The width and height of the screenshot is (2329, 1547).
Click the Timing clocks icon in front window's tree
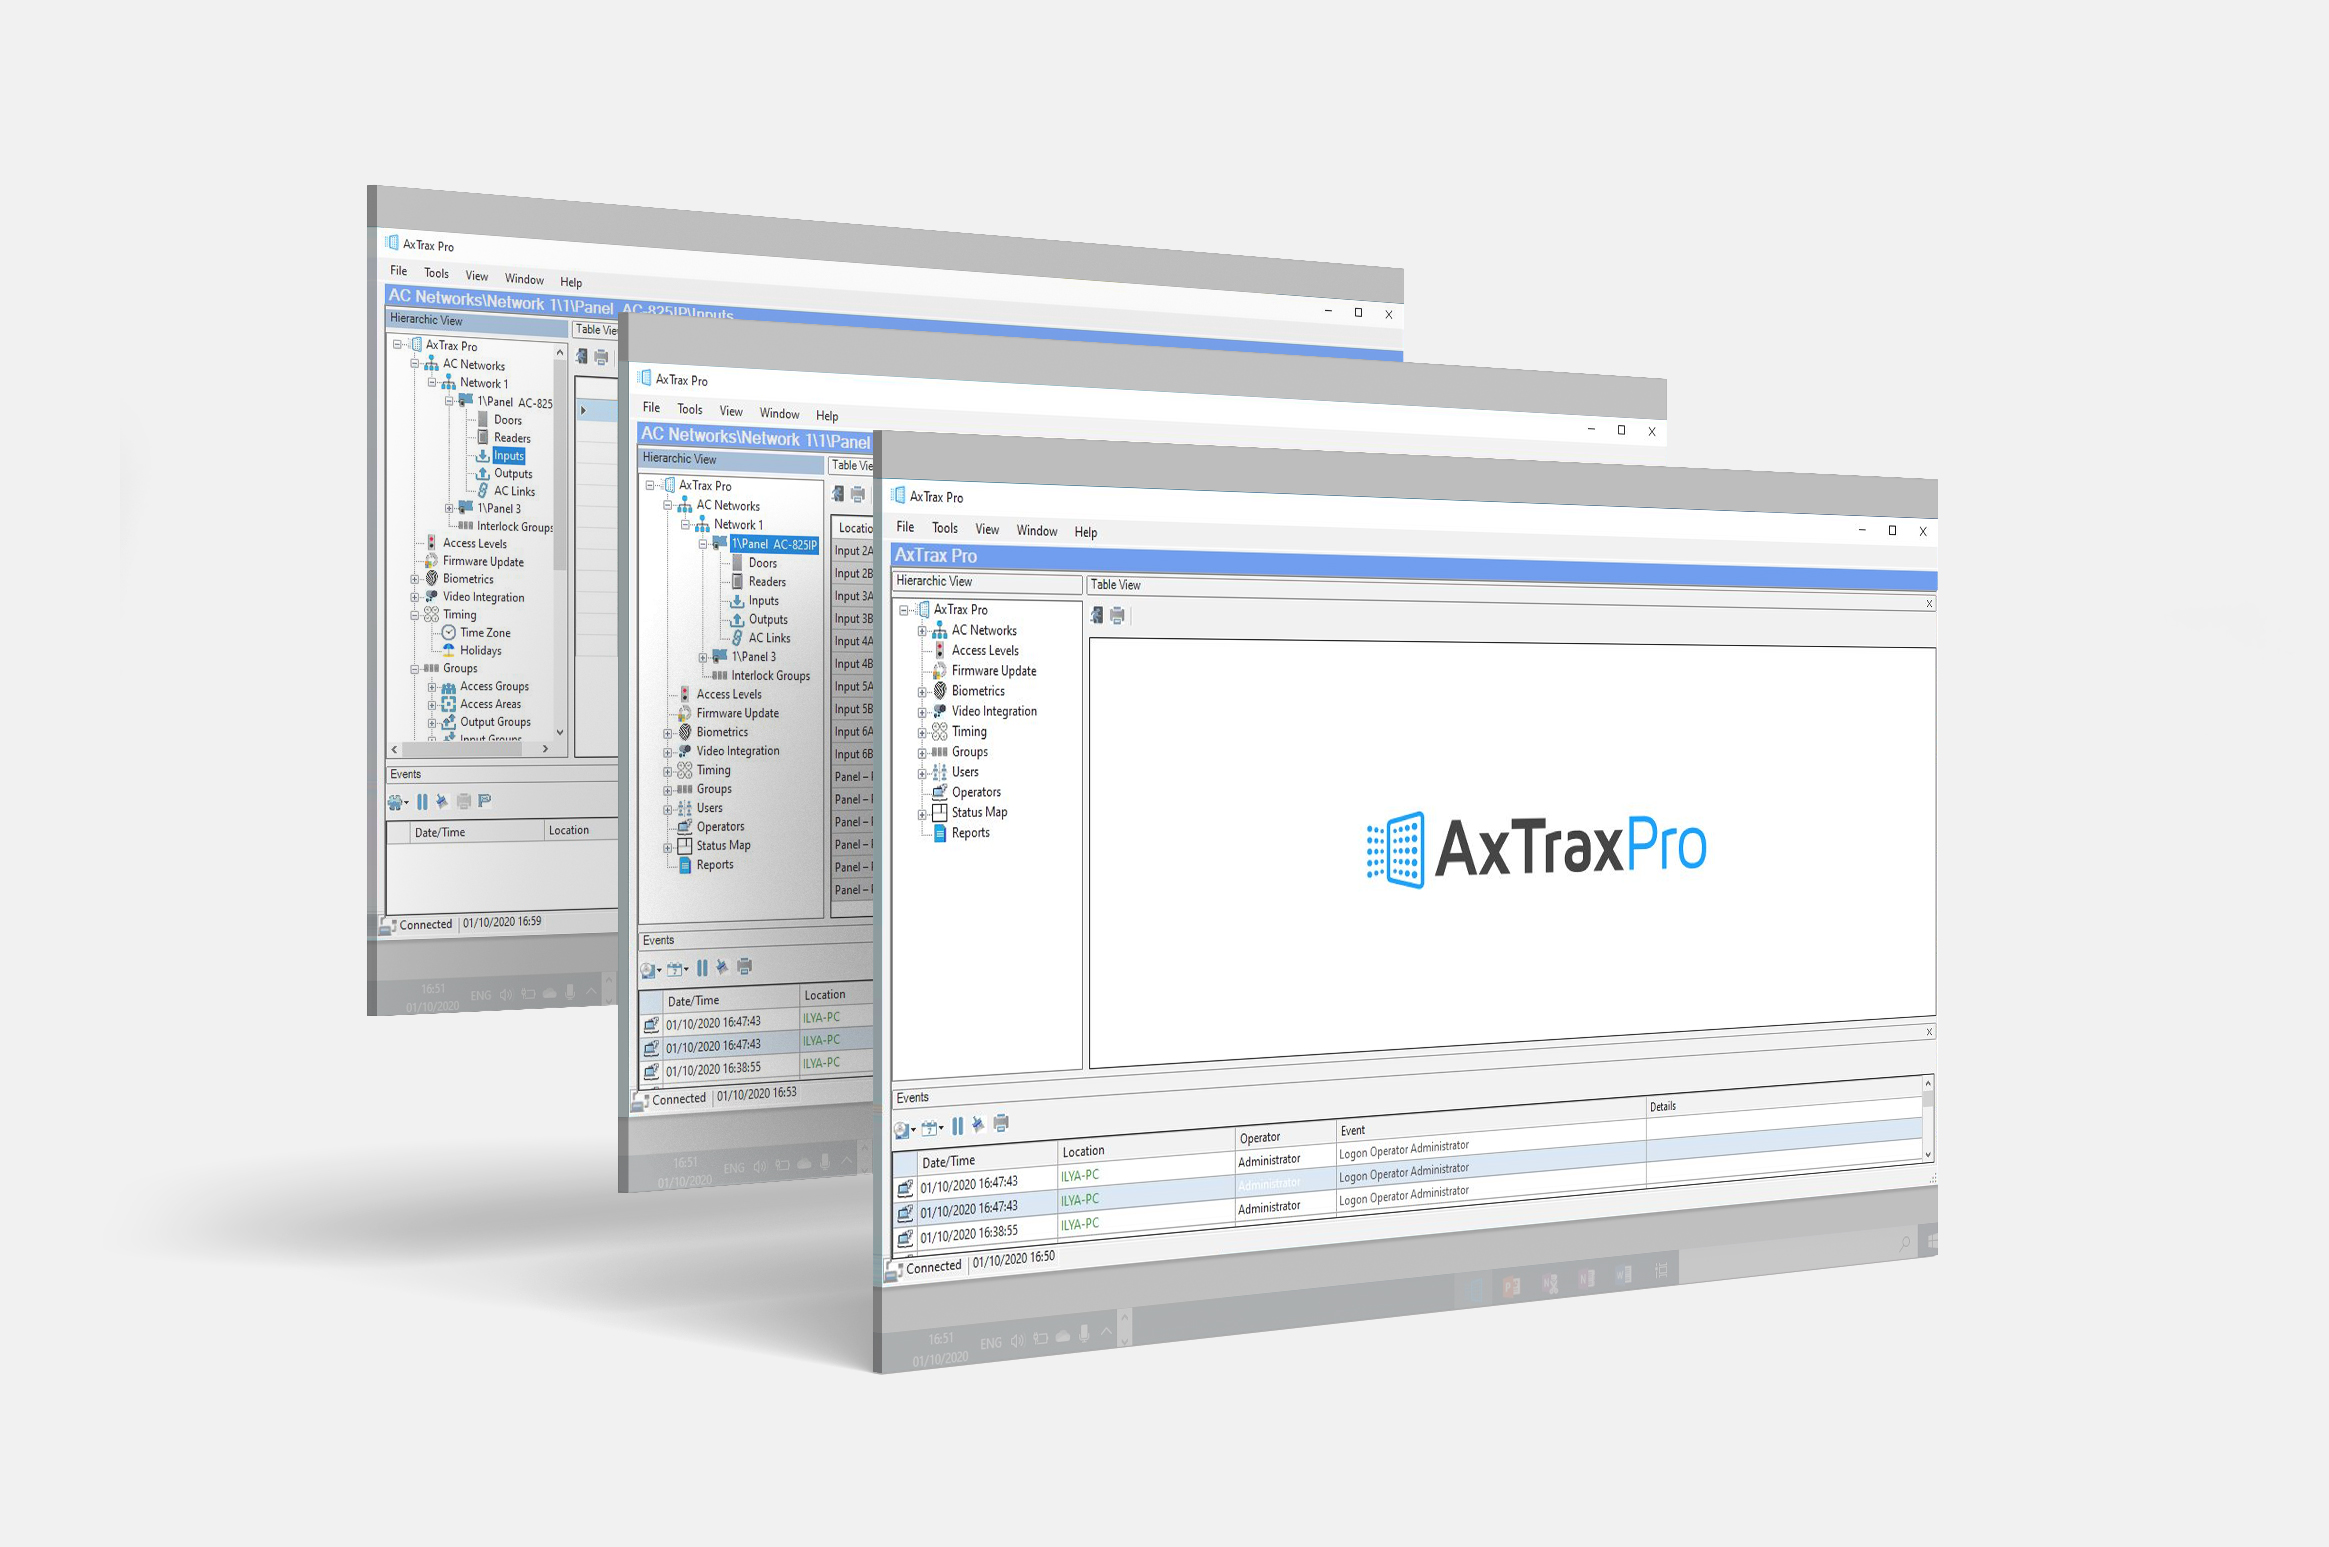tap(939, 731)
